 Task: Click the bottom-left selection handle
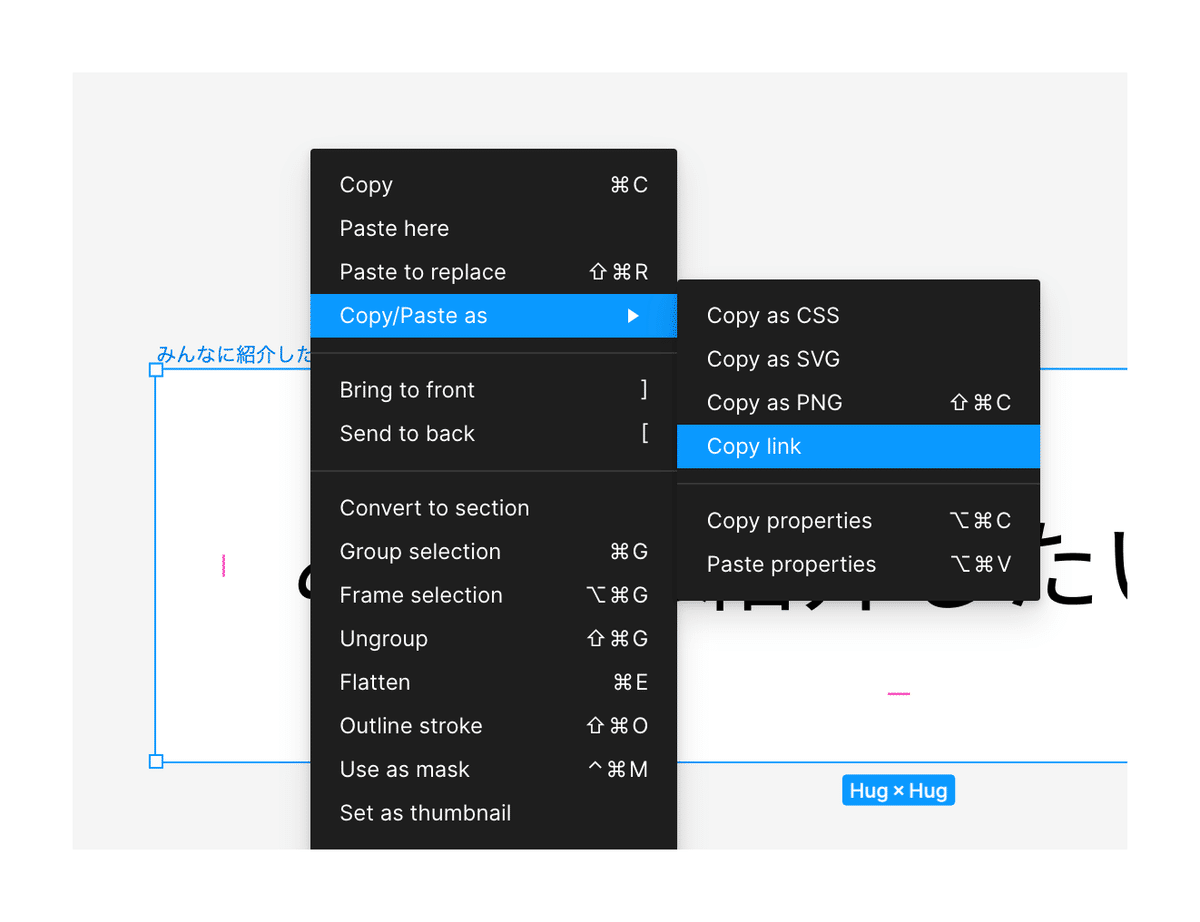pyautogui.click(x=156, y=762)
